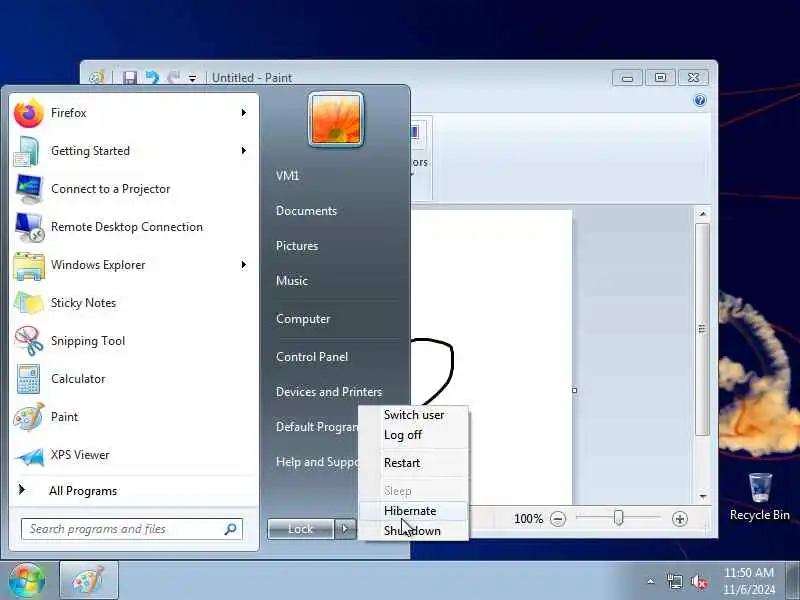The width and height of the screenshot is (800, 600).
Task: Click the user account picture
Action: tap(336, 119)
